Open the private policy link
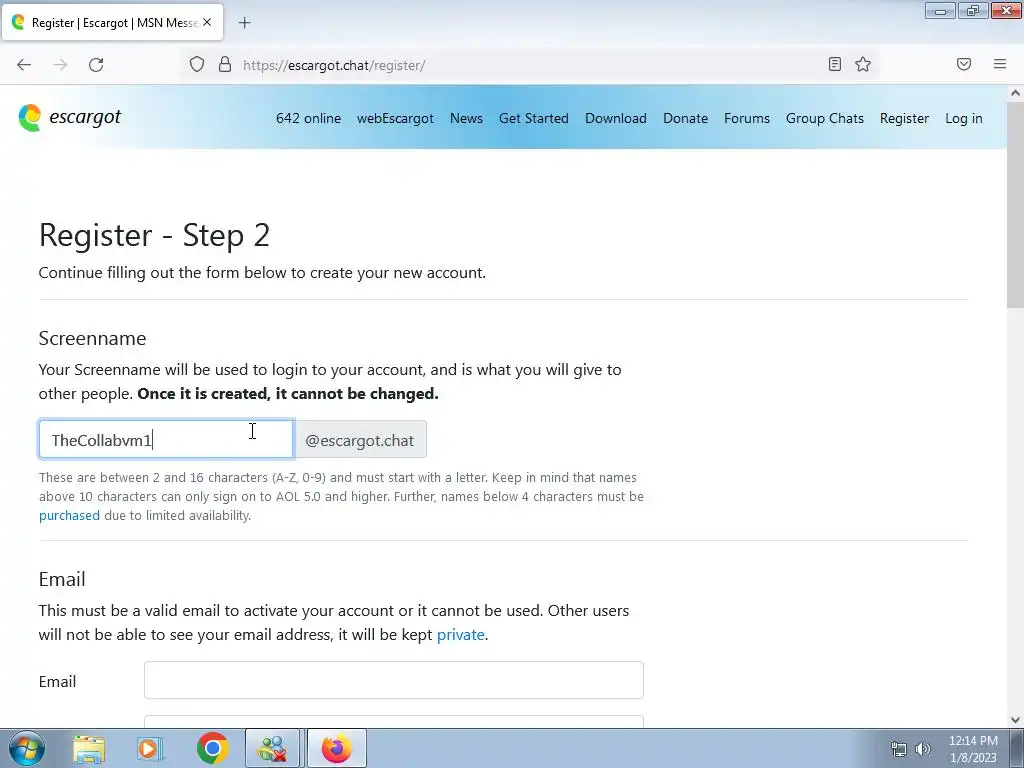This screenshot has width=1024, height=768. (x=460, y=634)
